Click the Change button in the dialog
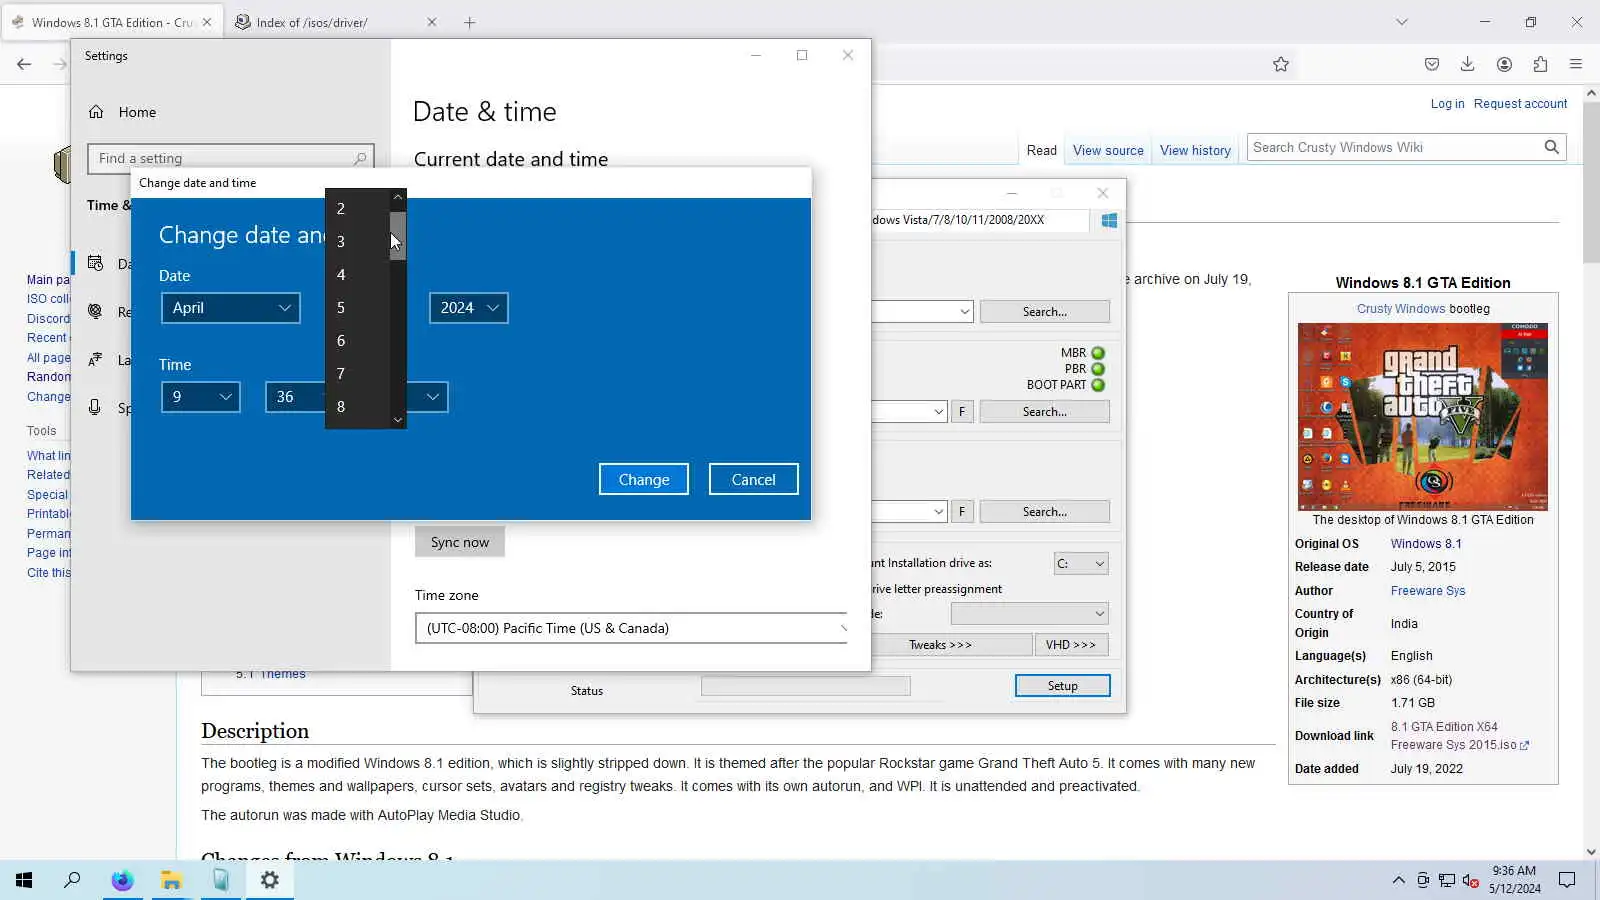Image resolution: width=1600 pixels, height=900 pixels. pos(644,479)
